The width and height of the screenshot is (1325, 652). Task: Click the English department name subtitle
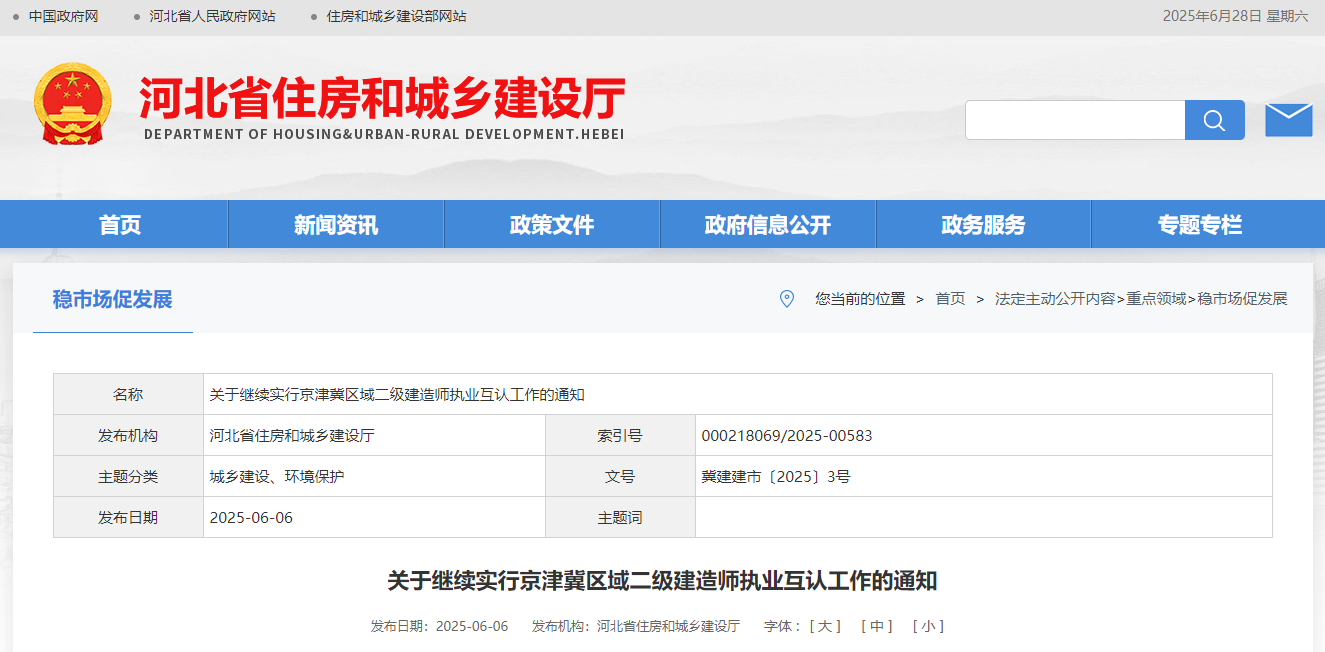click(x=384, y=134)
